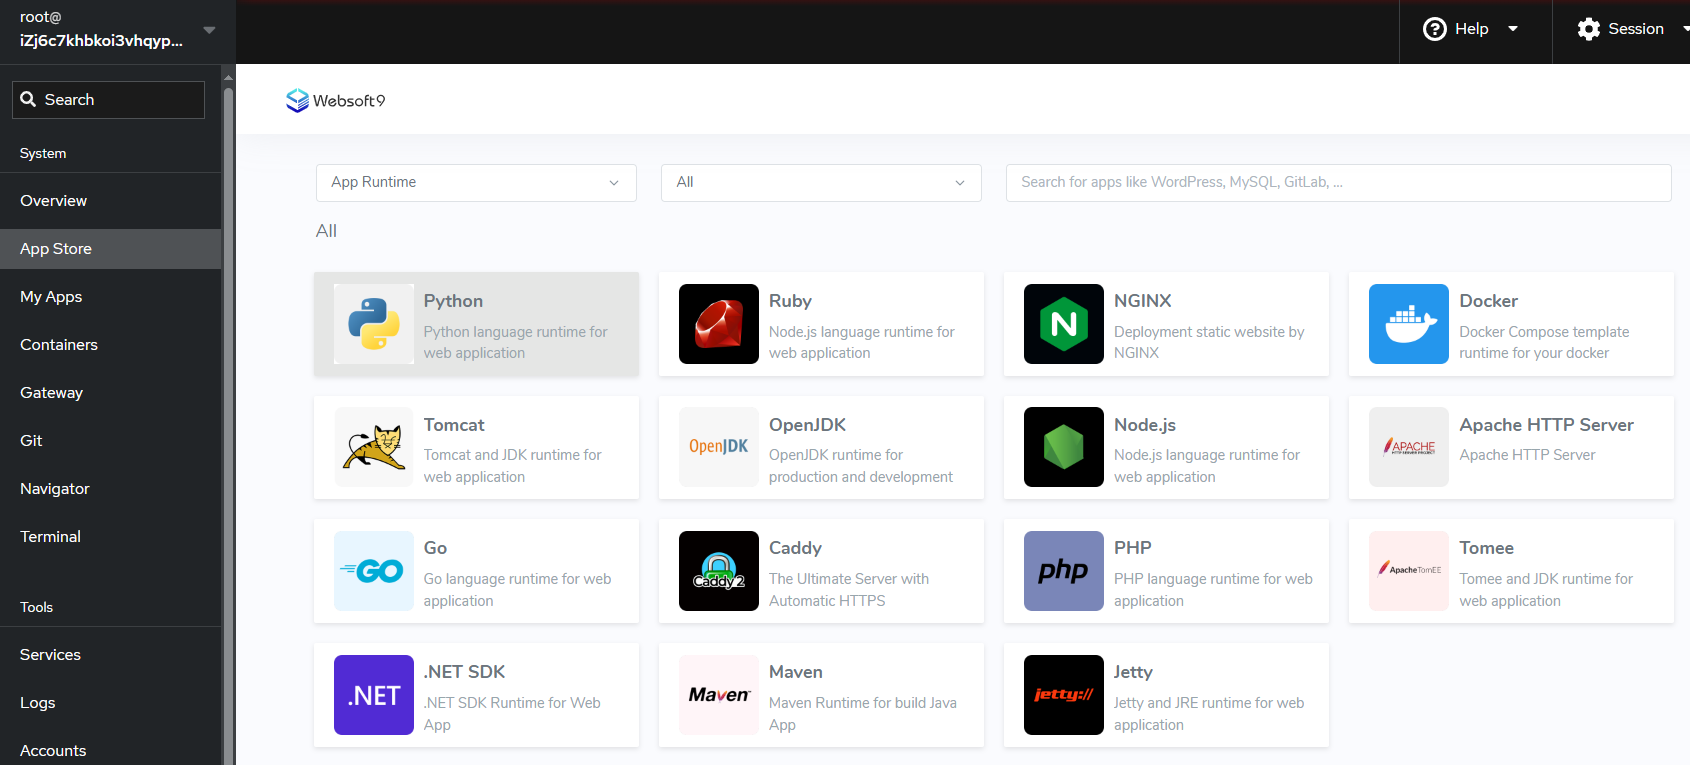The height and width of the screenshot is (765, 1690).
Task: Expand the App Runtime category dropdown
Action: click(x=476, y=183)
